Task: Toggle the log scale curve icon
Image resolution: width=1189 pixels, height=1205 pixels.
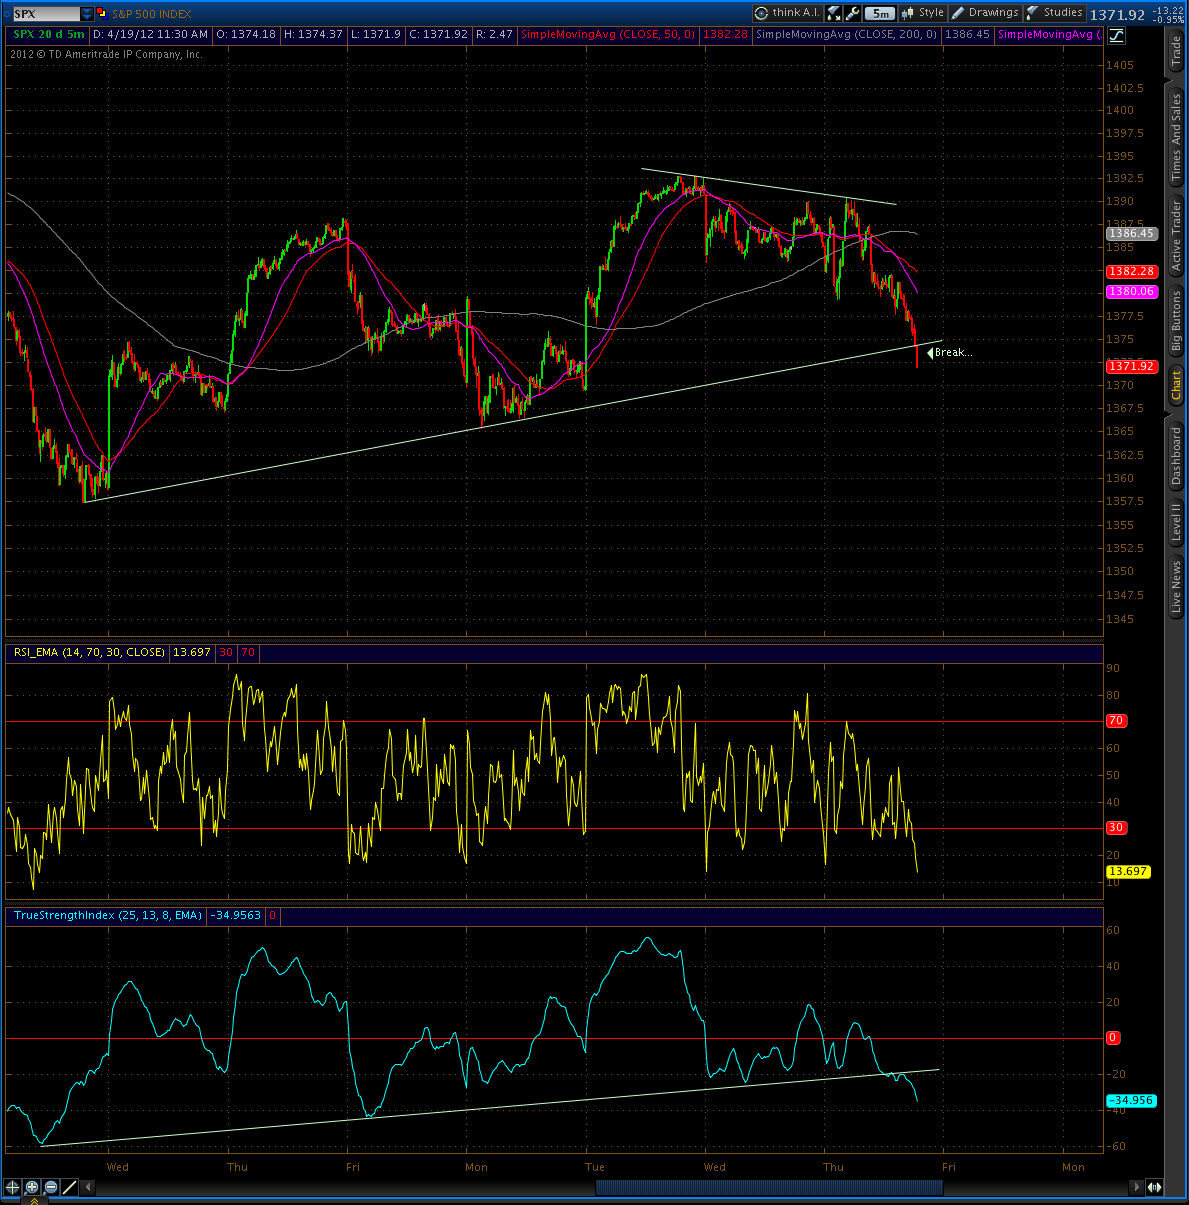Action: pyautogui.click(x=1115, y=35)
